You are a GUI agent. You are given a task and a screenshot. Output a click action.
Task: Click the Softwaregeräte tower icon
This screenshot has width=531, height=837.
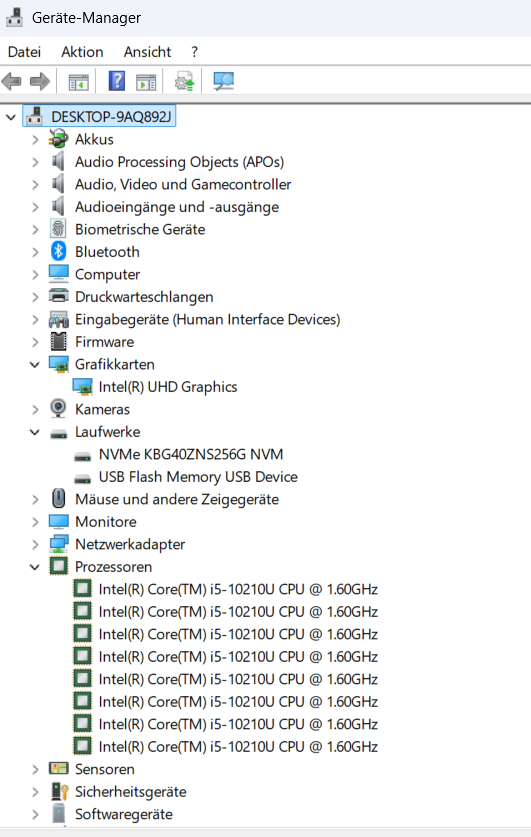[x=58, y=814]
